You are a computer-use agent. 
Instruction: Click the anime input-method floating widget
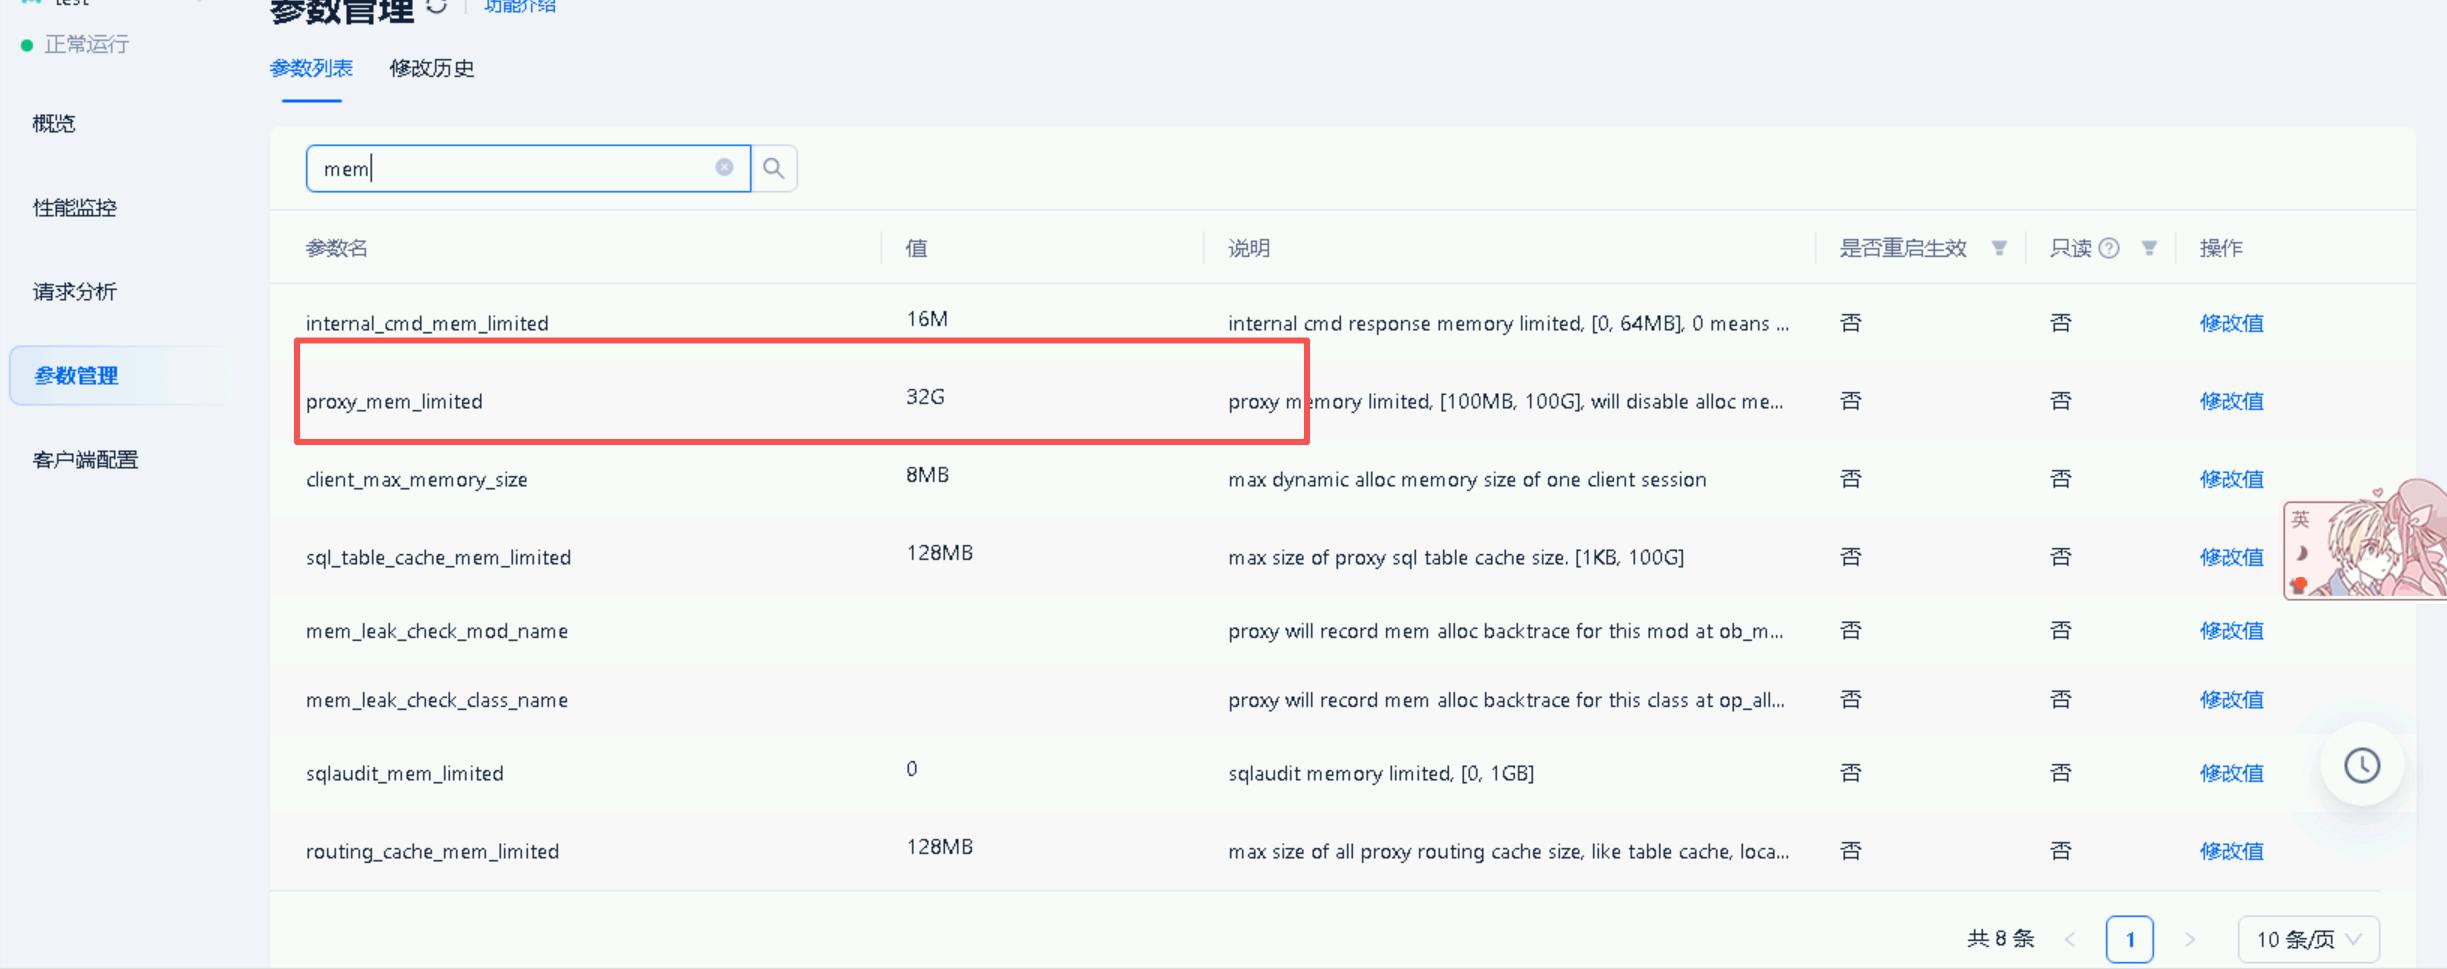[x=2365, y=545]
